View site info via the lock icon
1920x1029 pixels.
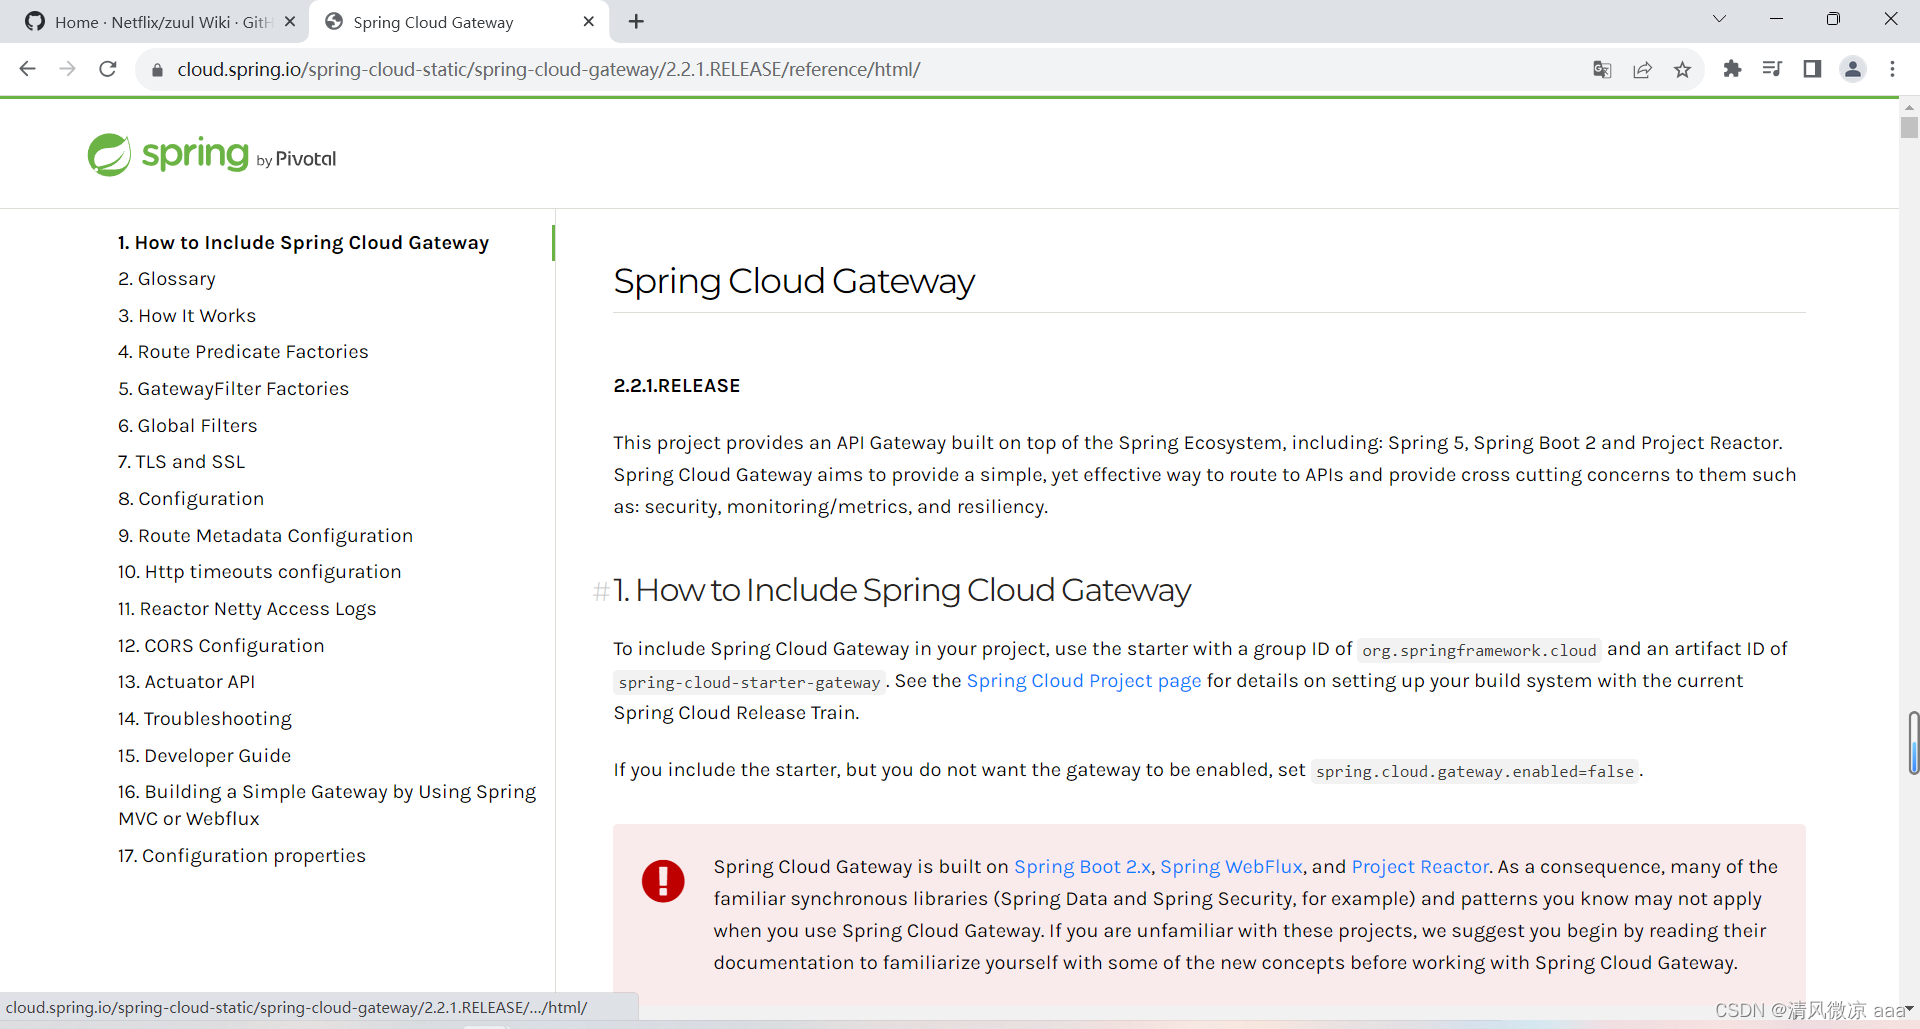(x=156, y=70)
